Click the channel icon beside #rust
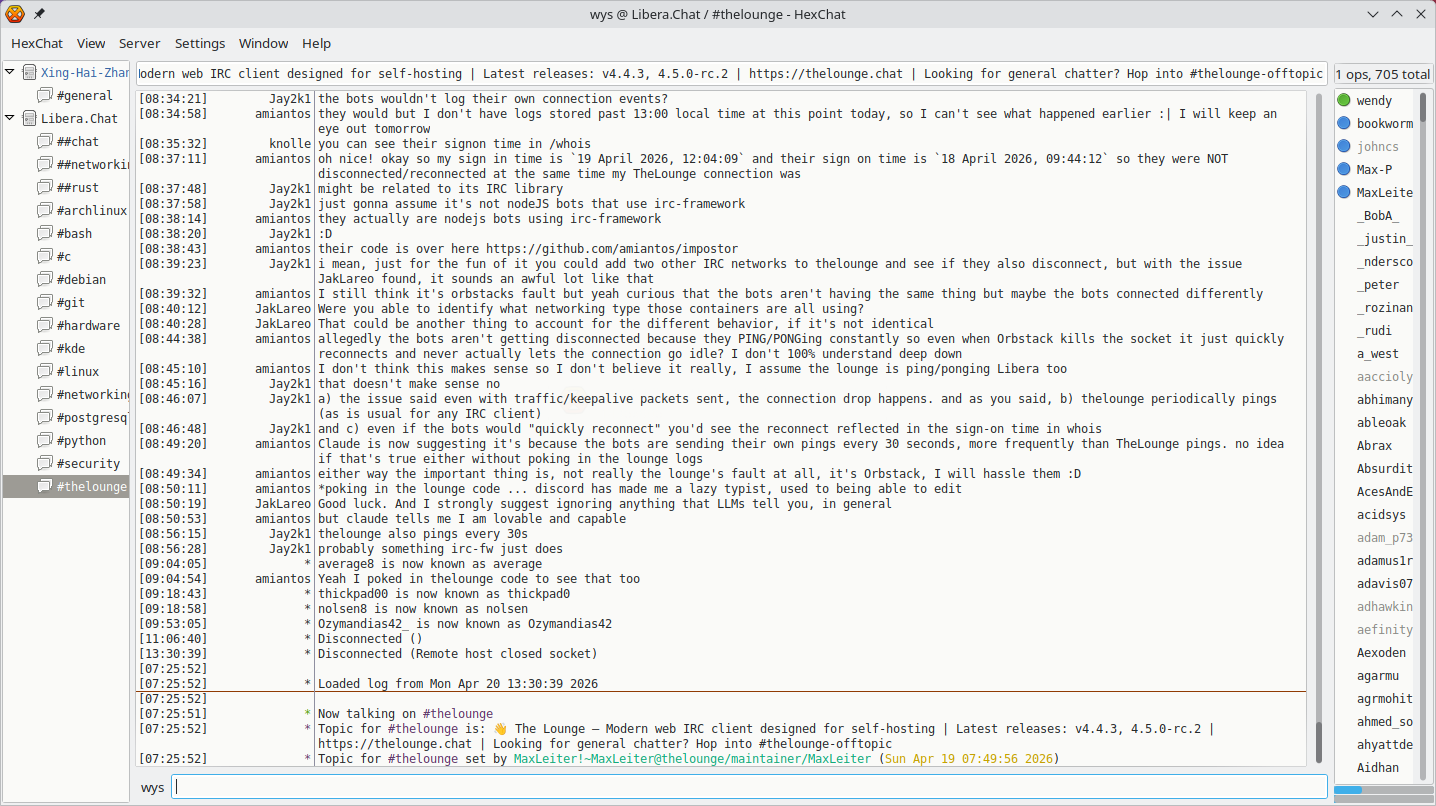 point(45,188)
